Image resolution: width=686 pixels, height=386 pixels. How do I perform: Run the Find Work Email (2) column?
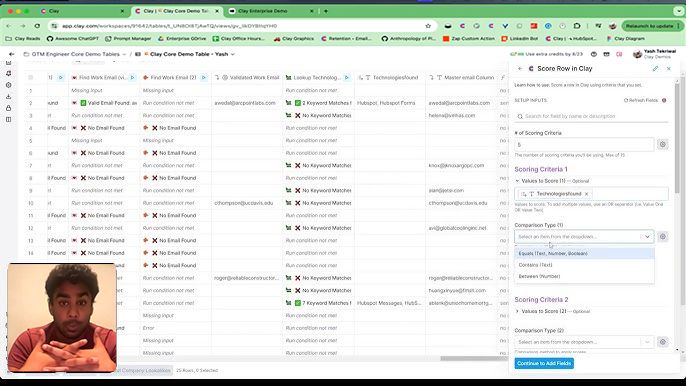pos(203,77)
